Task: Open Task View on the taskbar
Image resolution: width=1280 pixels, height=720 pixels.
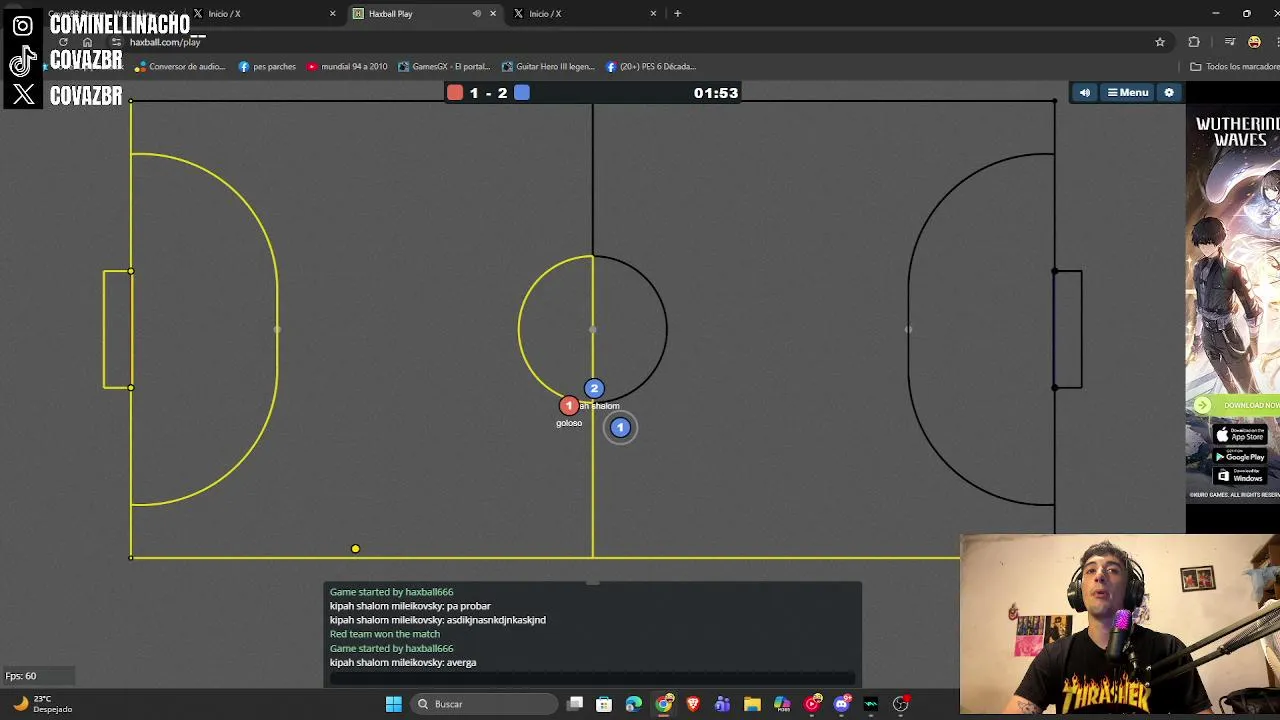Action: [x=575, y=704]
